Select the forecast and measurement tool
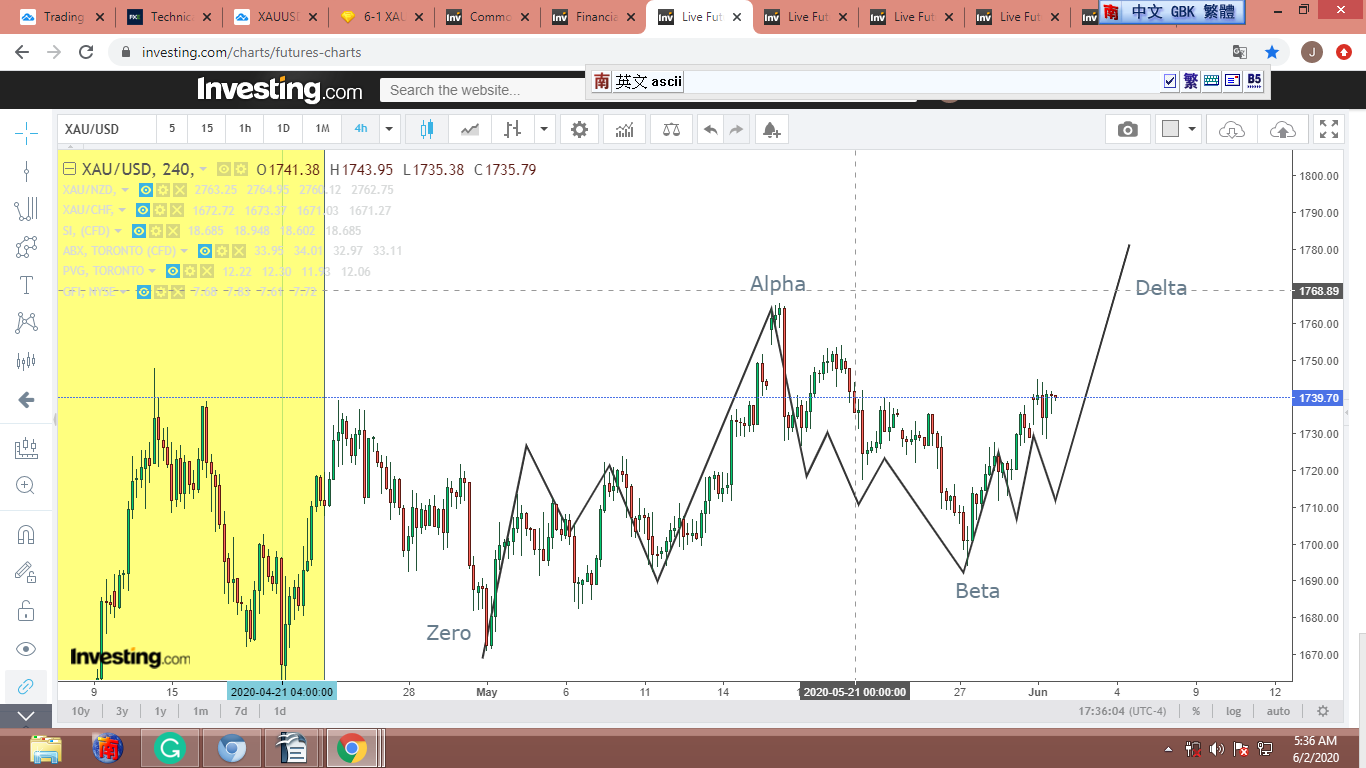 point(26,361)
